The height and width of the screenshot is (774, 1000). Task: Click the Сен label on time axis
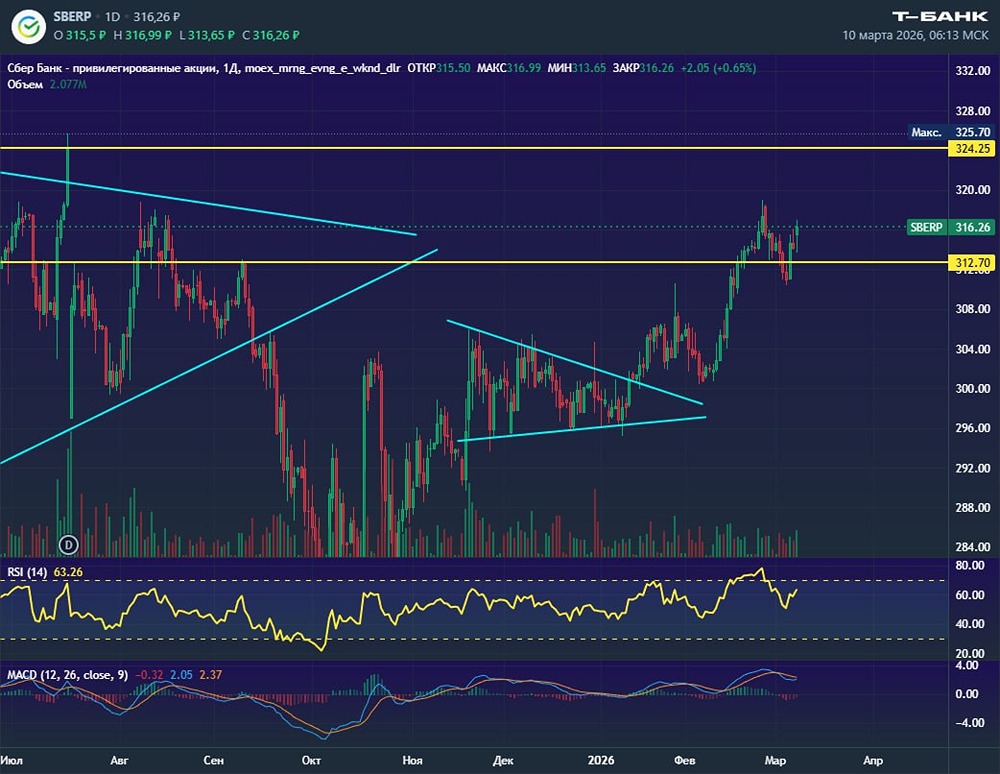pos(214,760)
